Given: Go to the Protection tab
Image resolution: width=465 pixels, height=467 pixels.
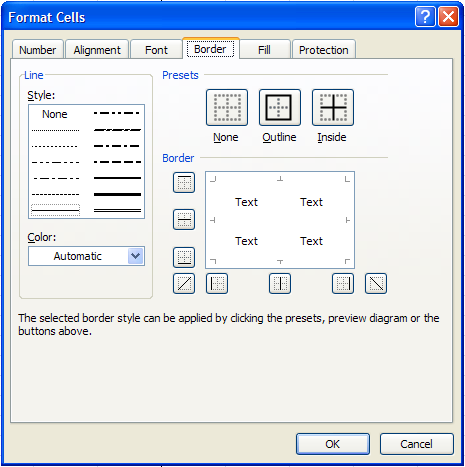Looking at the screenshot, I should pyautogui.click(x=324, y=50).
